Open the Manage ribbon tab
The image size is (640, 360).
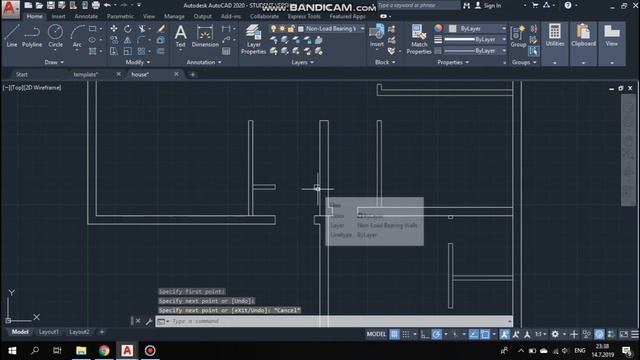tap(174, 16)
